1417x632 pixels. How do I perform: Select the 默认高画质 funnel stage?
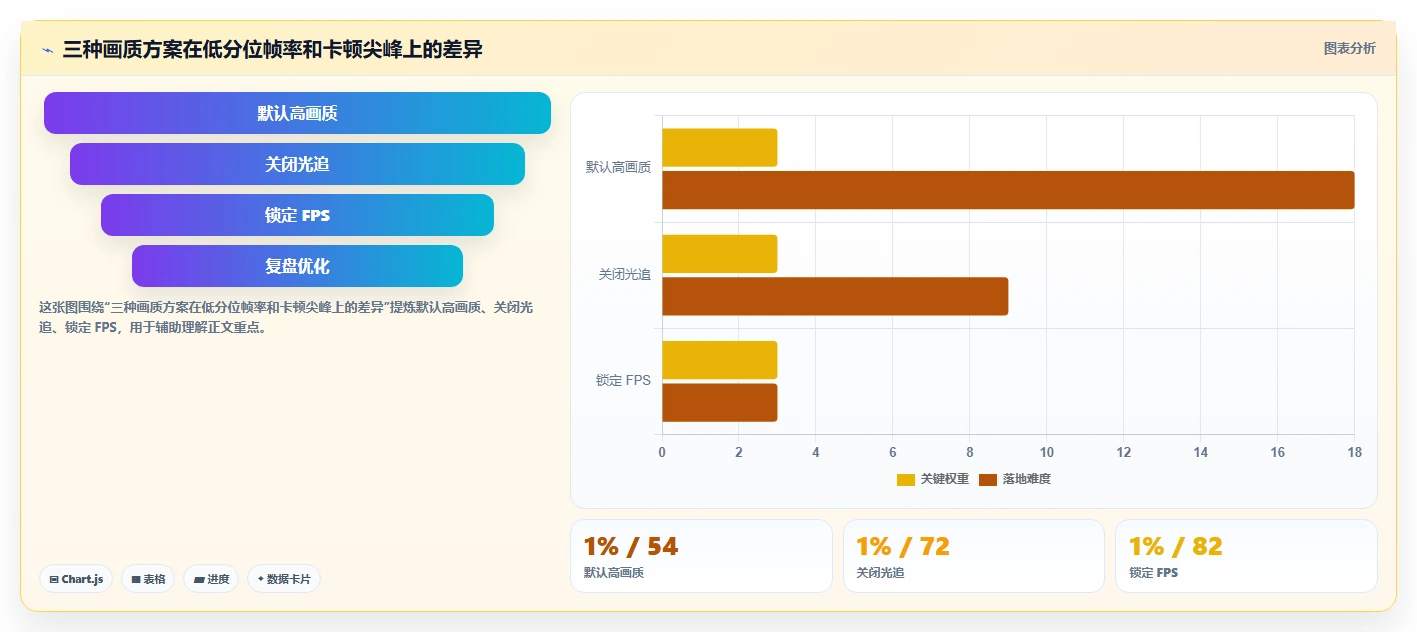point(297,113)
